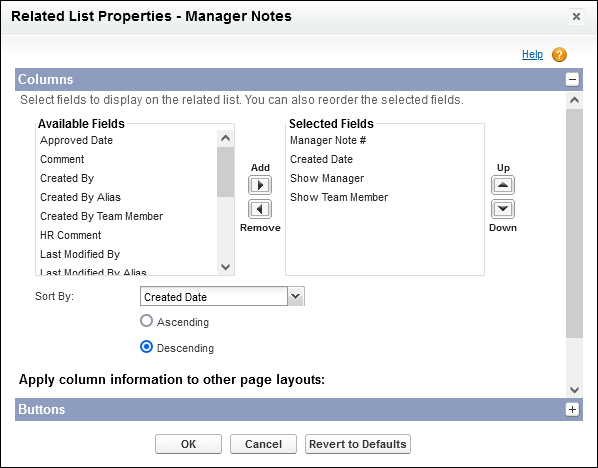Viewport: 598px width, 468px height.
Task: Collapse the Columns section minus icon
Action: pos(572,79)
